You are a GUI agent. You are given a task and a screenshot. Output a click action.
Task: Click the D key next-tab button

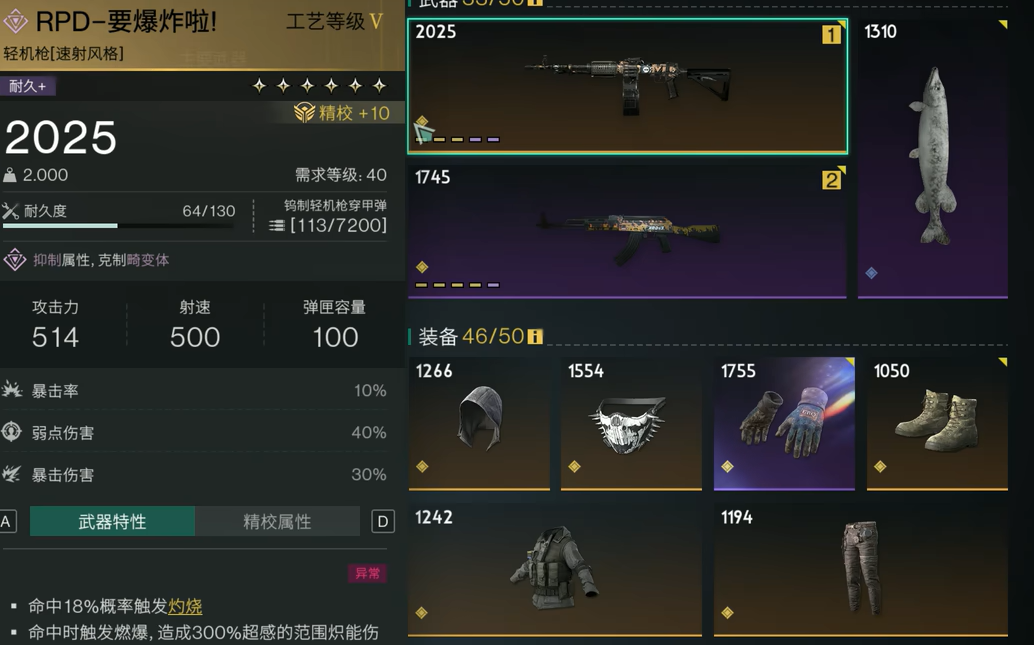pyautogui.click(x=383, y=522)
